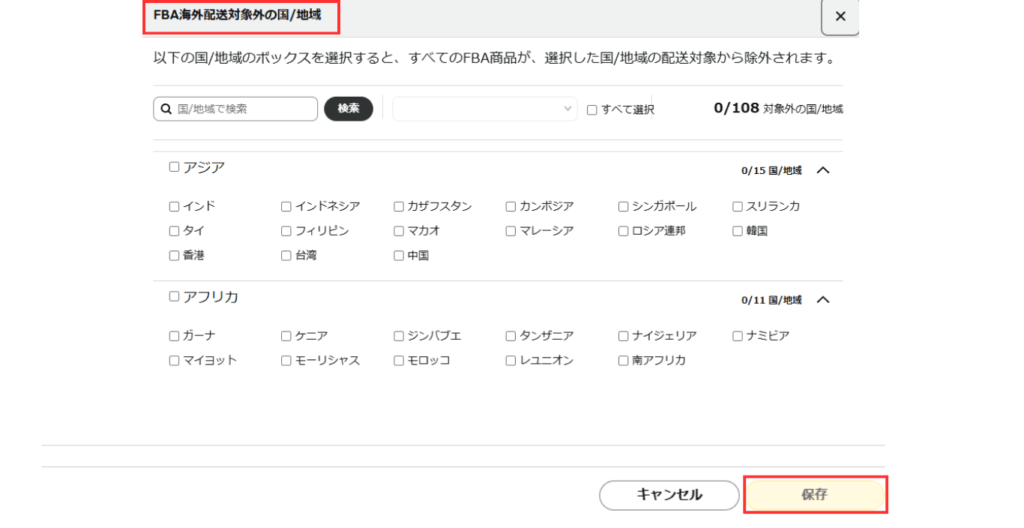The height and width of the screenshot is (528, 1024).
Task: Select the 南アフリカ checkbox
Action: pos(623,361)
